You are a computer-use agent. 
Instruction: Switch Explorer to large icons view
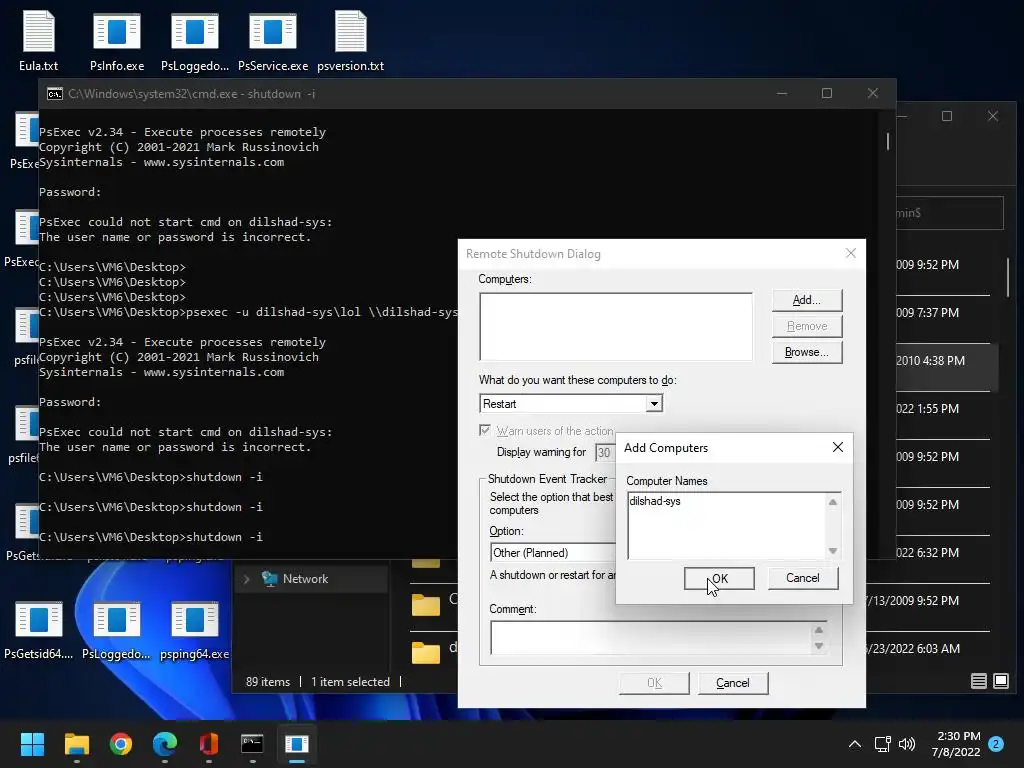click(1000, 681)
